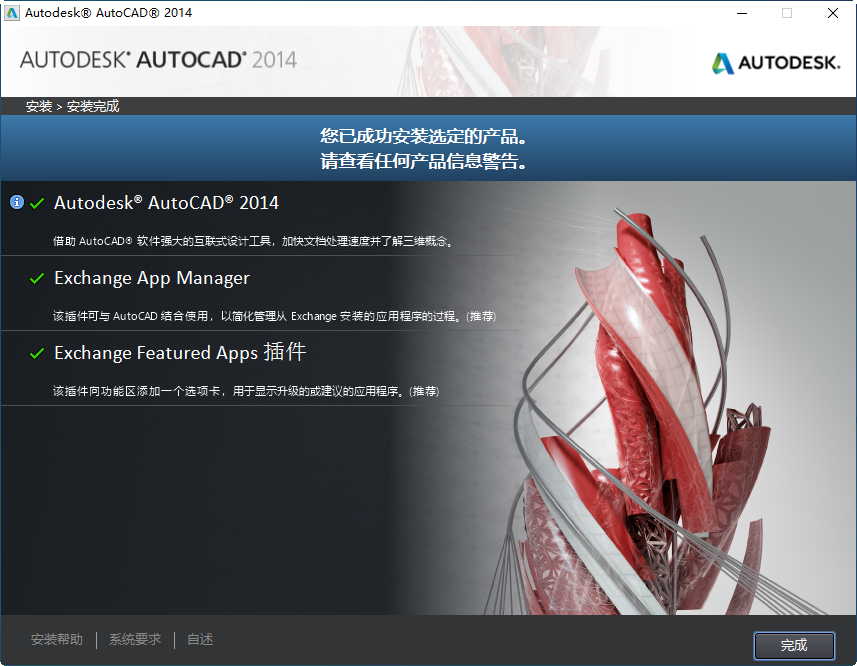Screen dimensions: 857x666
Task: Open the 自述 readme link
Action: click(200, 639)
